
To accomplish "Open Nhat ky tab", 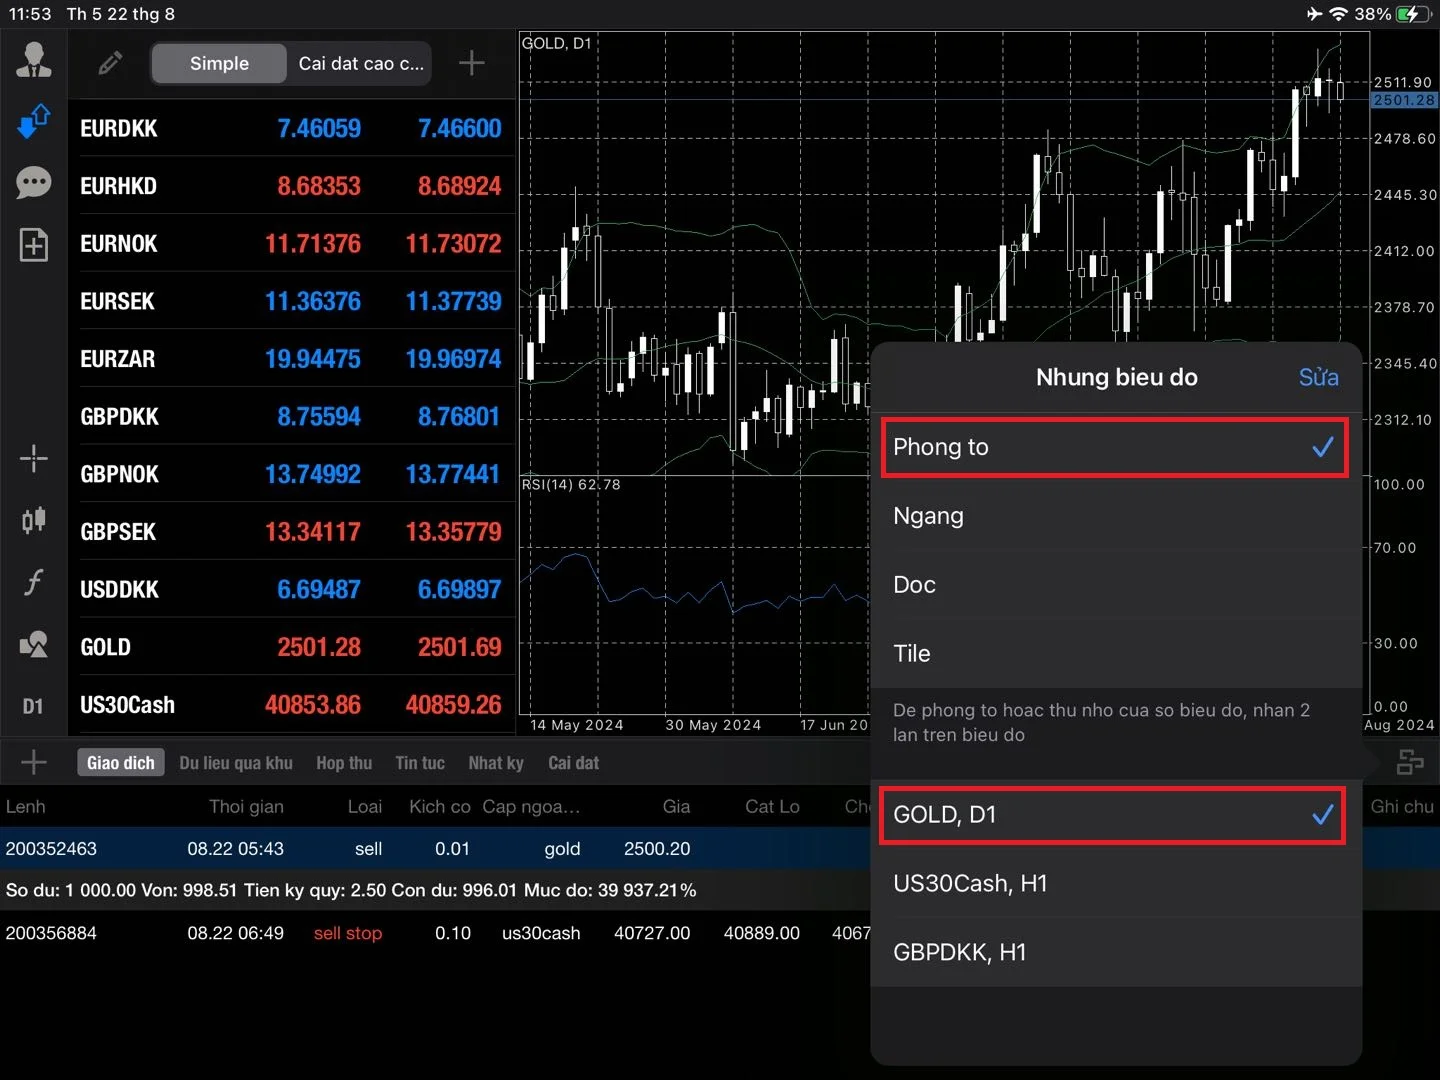I will 496,763.
